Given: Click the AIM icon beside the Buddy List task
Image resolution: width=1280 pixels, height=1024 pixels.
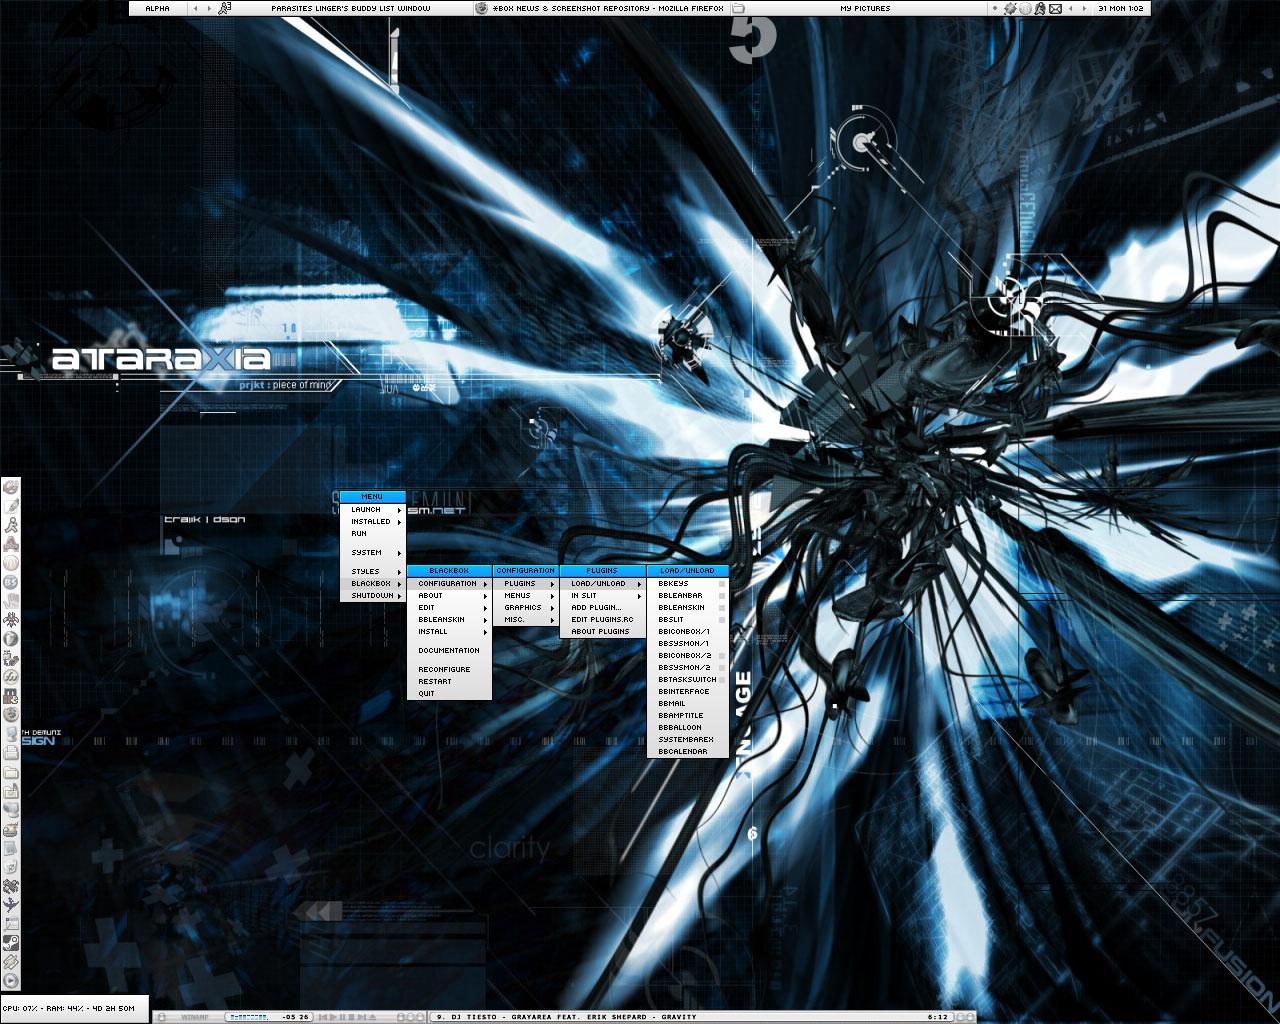Looking at the screenshot, I should point(225,8).
